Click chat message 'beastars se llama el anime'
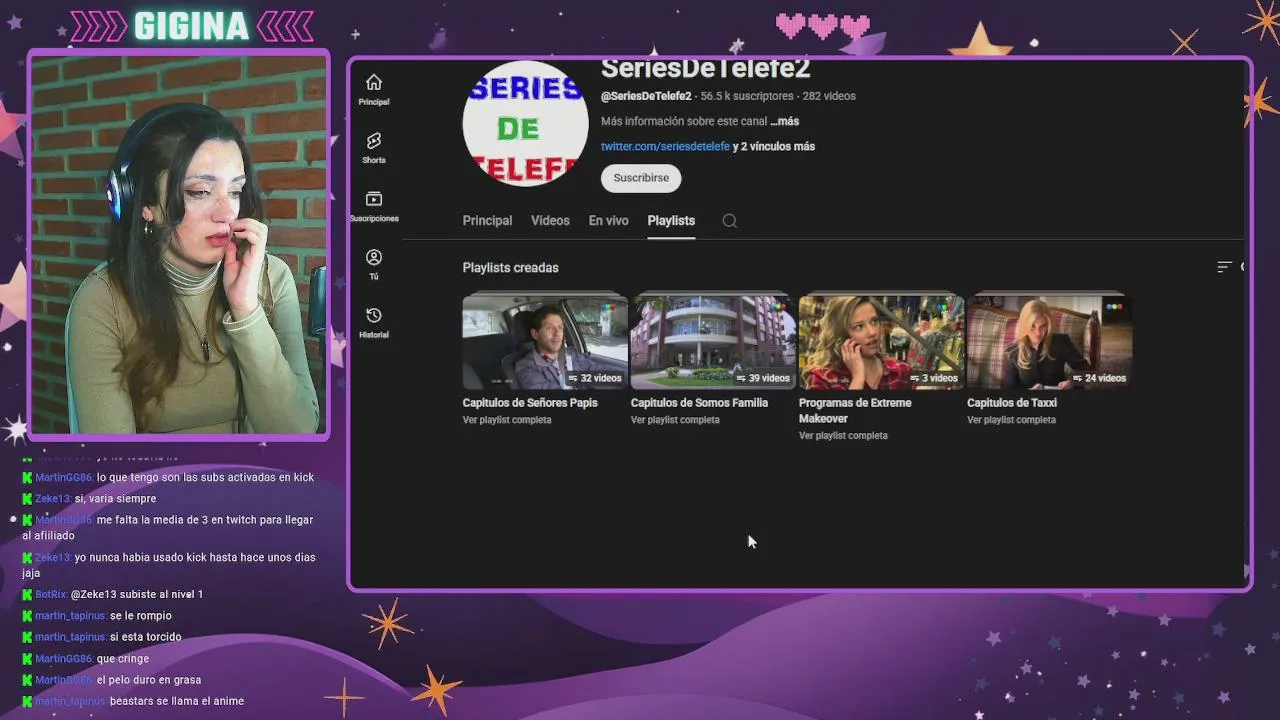The image size is (1280, 720). coord(177,702)
